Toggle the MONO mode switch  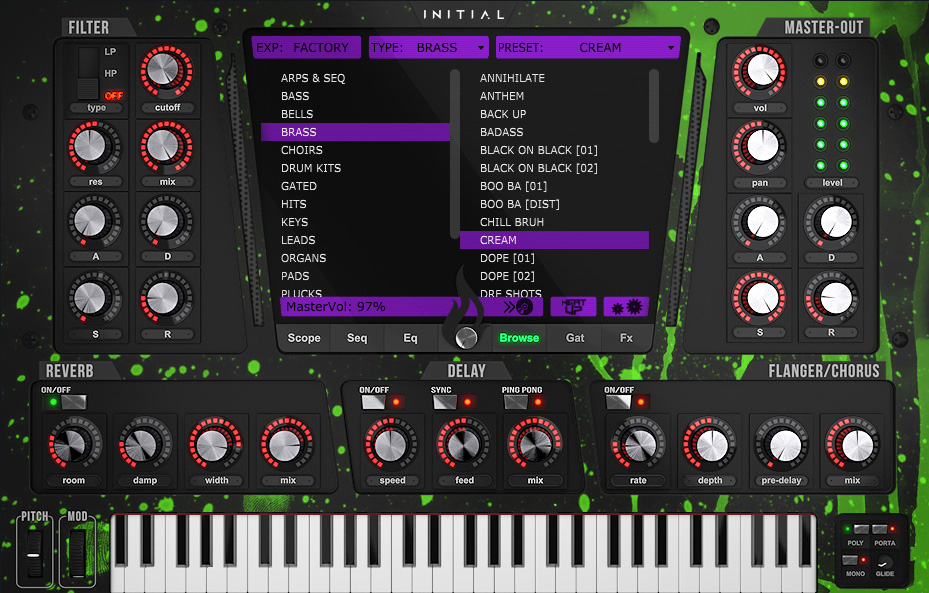coord(850,560)
